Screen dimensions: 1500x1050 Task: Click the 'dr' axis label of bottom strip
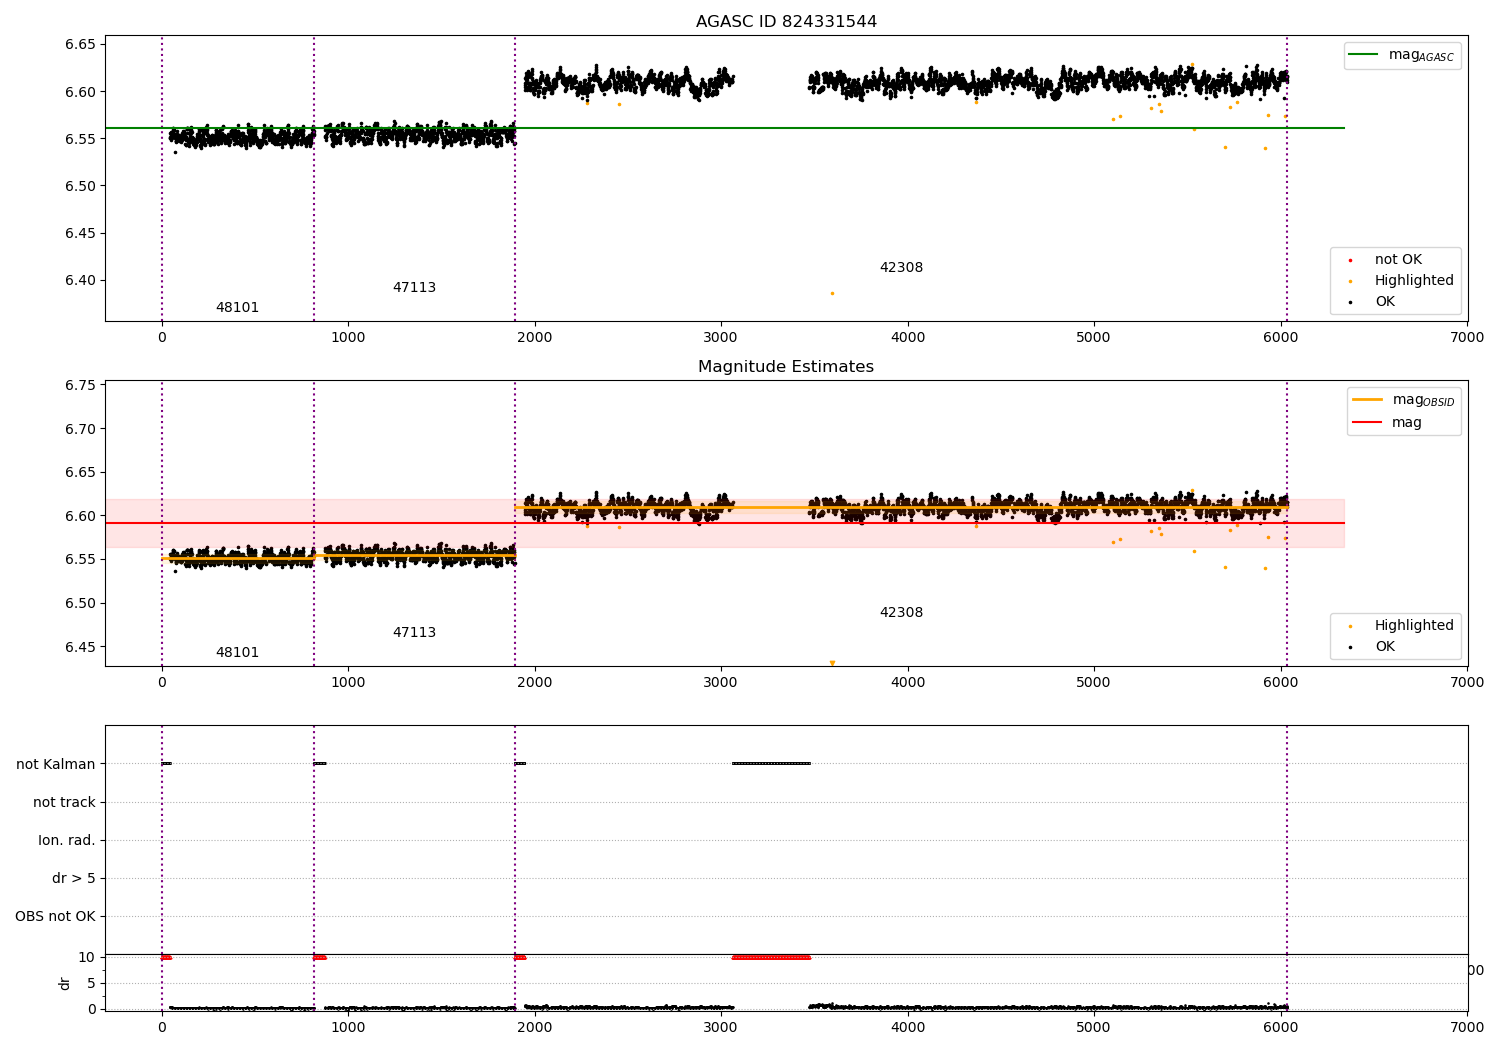coord(65,983)
